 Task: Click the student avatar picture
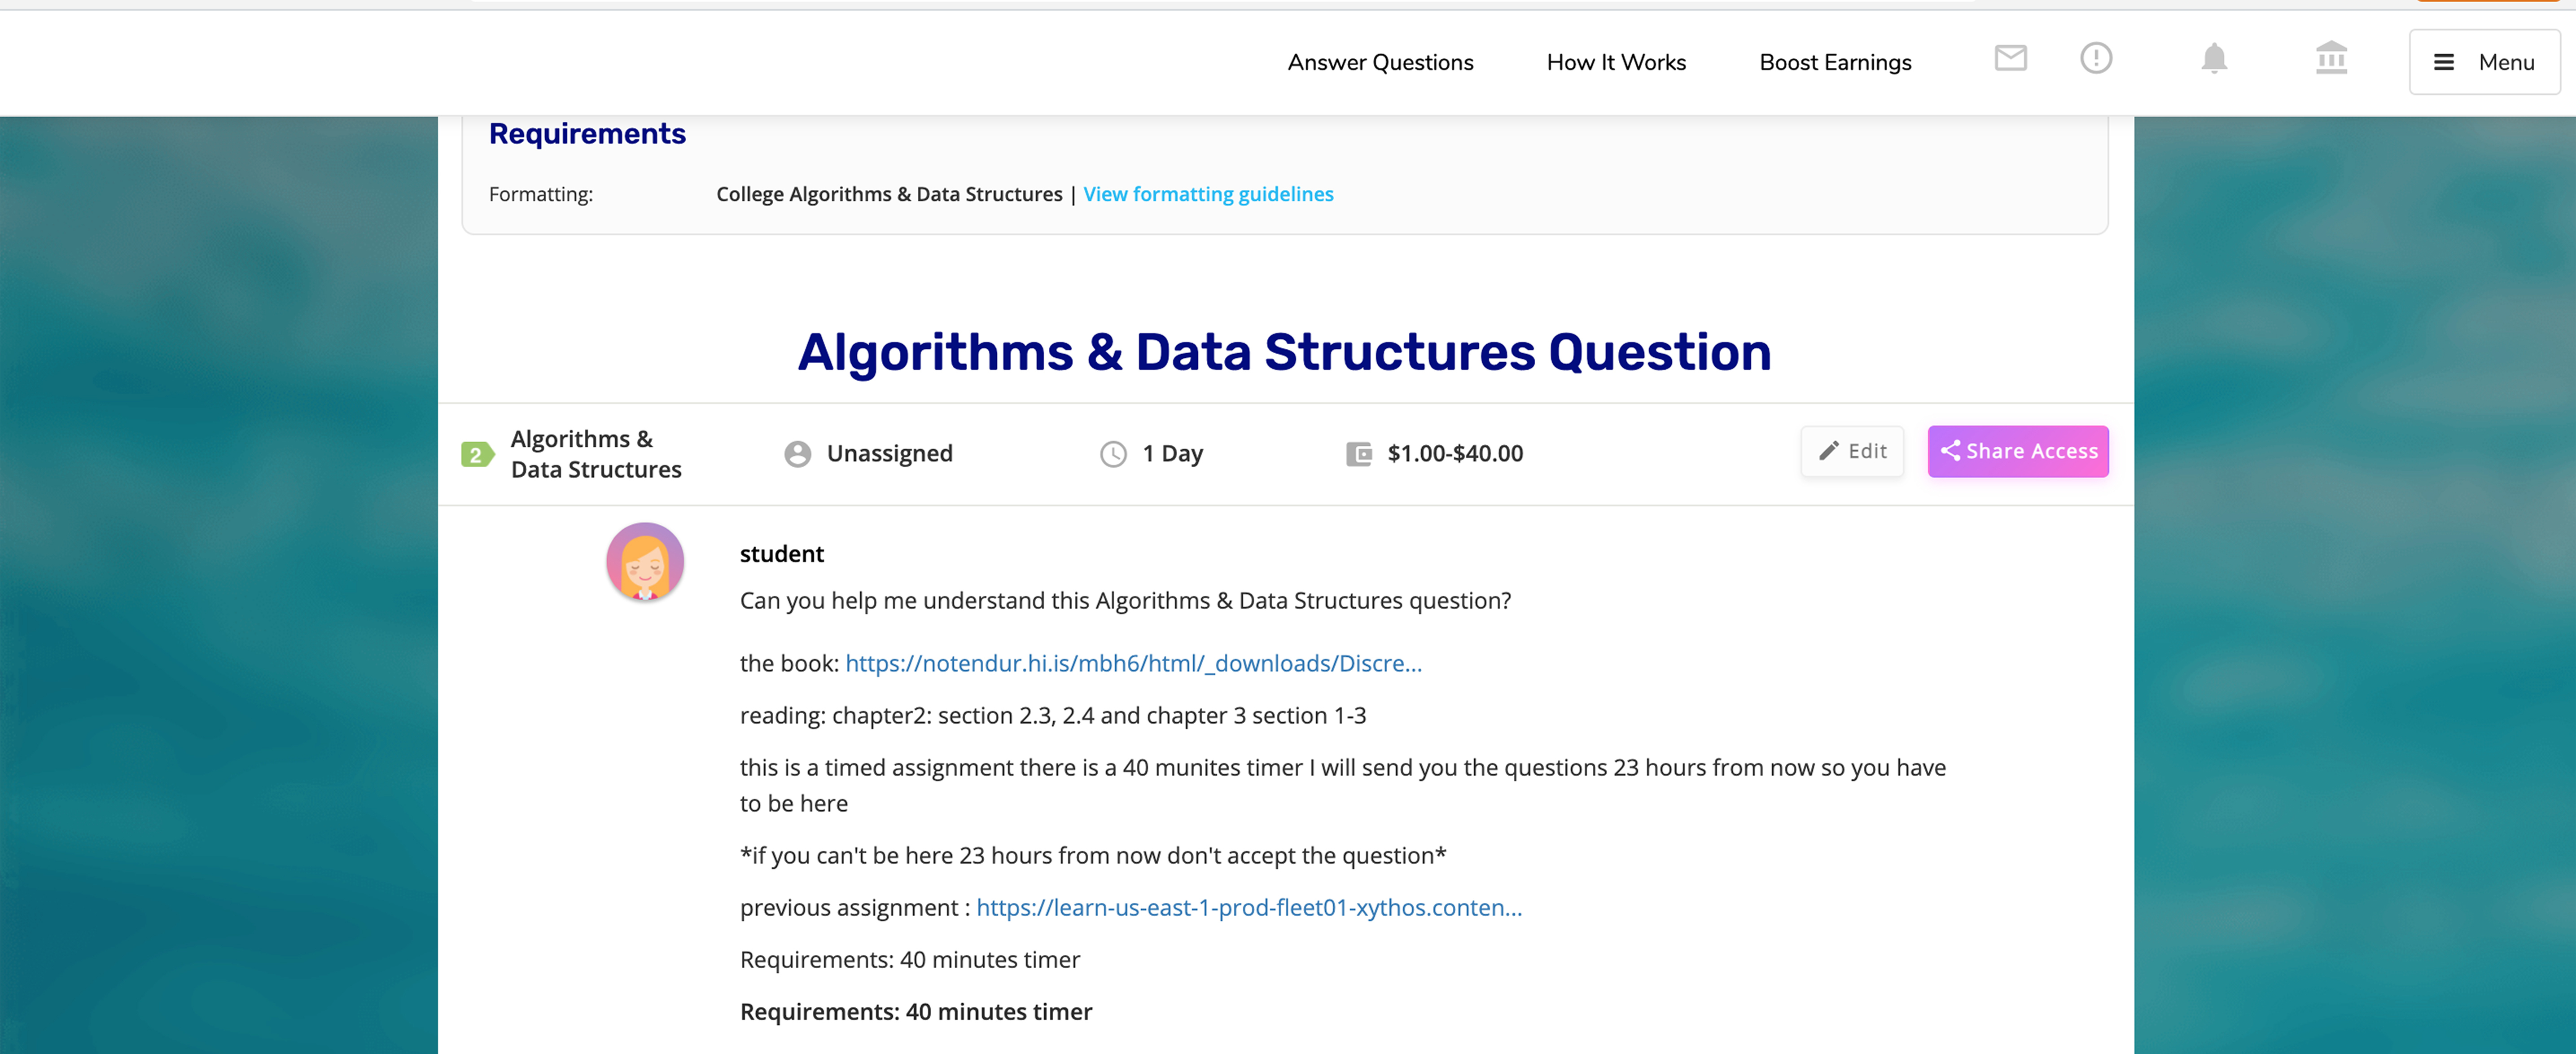tap(645, 562)
